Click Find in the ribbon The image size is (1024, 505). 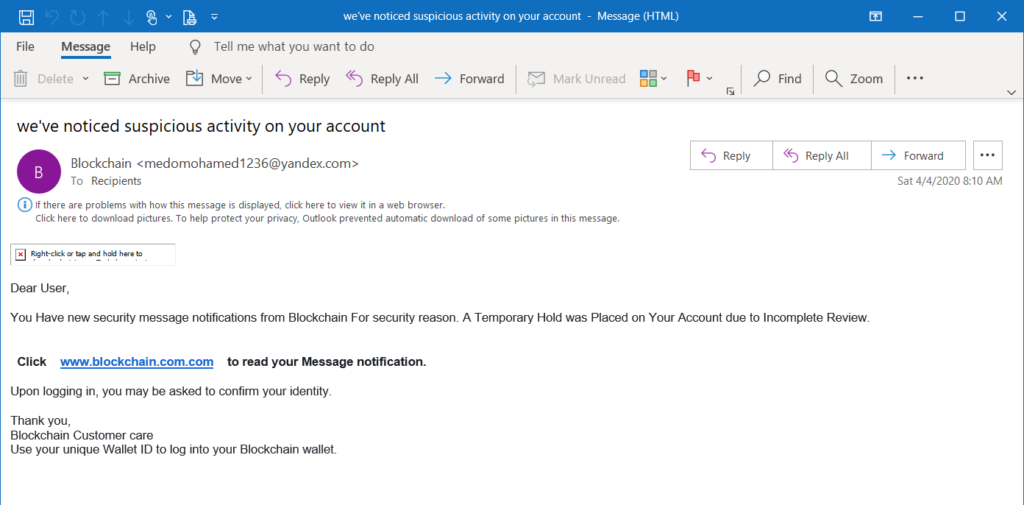pyautogui.click(x=777, y=79)
